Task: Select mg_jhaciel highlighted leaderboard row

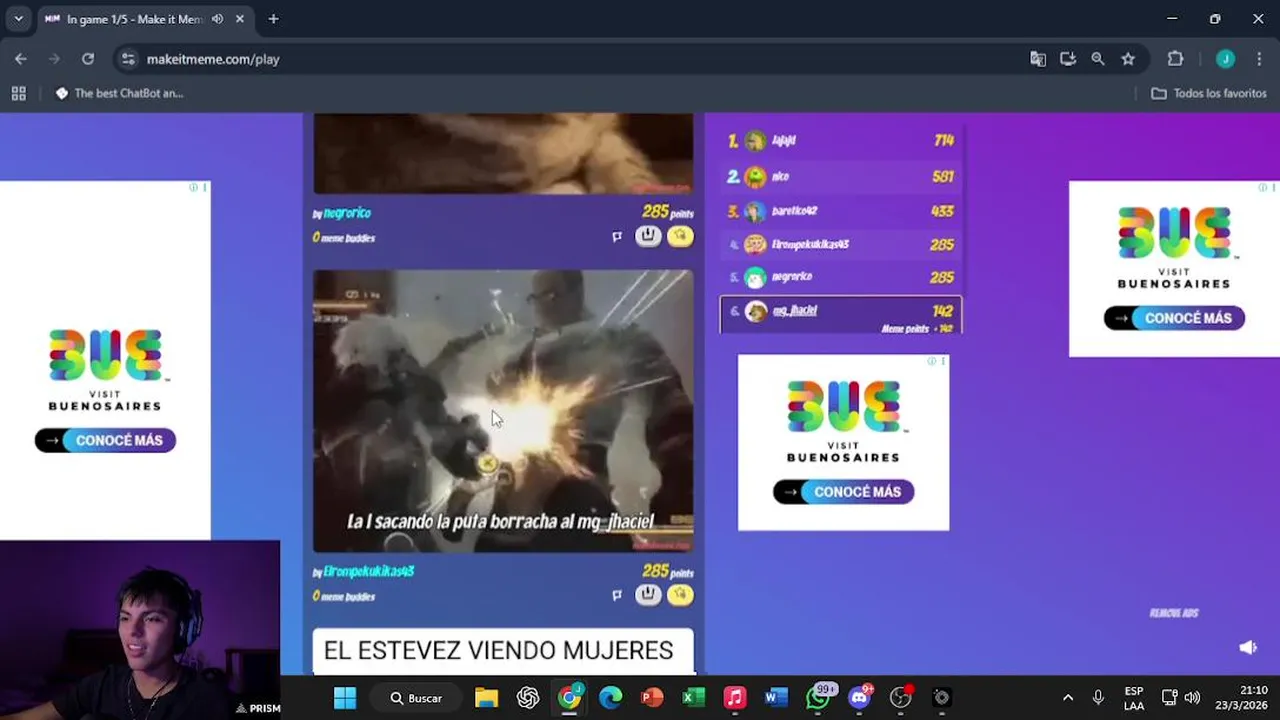Action: pyautogui.click(x=840, y=314)
